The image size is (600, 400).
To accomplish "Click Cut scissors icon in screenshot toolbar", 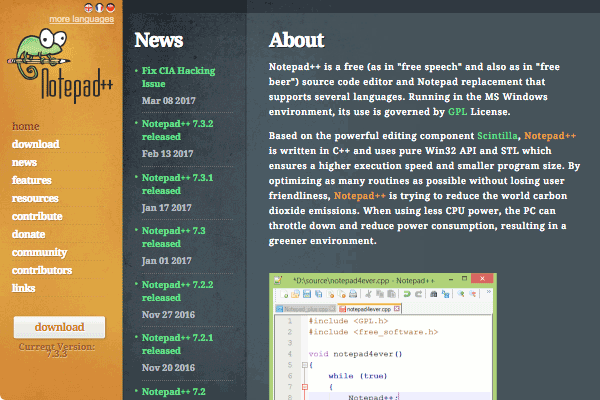I will pyautogui.click(x=368, y=294).
